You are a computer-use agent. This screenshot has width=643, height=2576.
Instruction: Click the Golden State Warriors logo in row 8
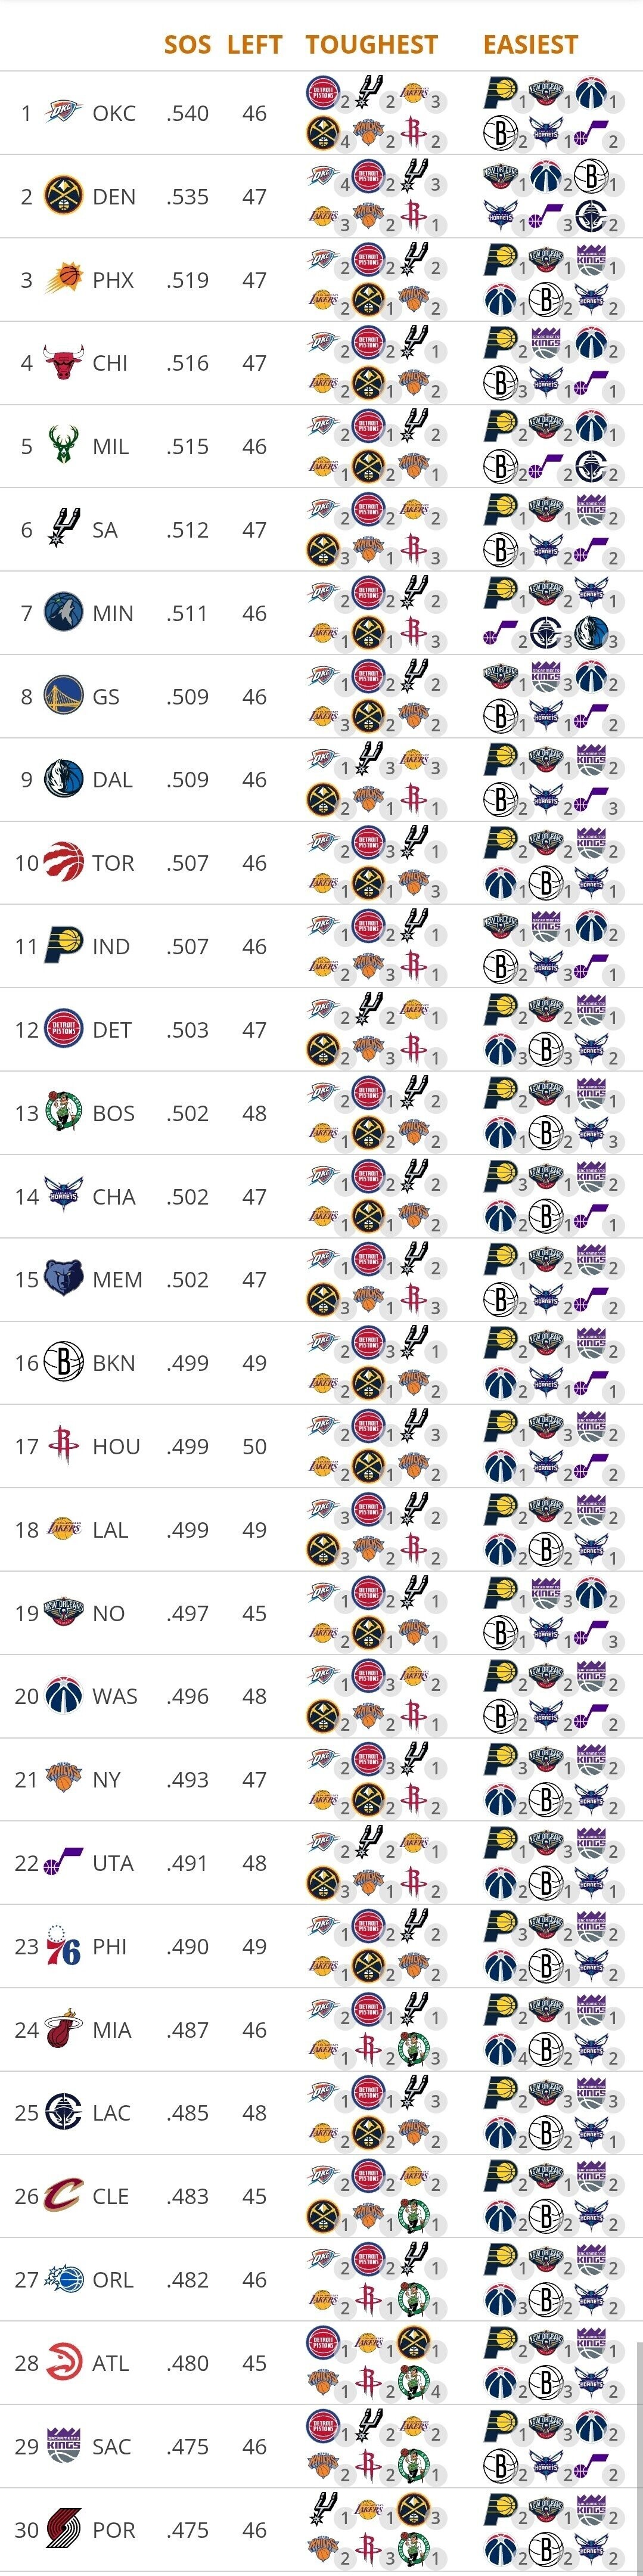pyautogui.click(x=63, y=696)
